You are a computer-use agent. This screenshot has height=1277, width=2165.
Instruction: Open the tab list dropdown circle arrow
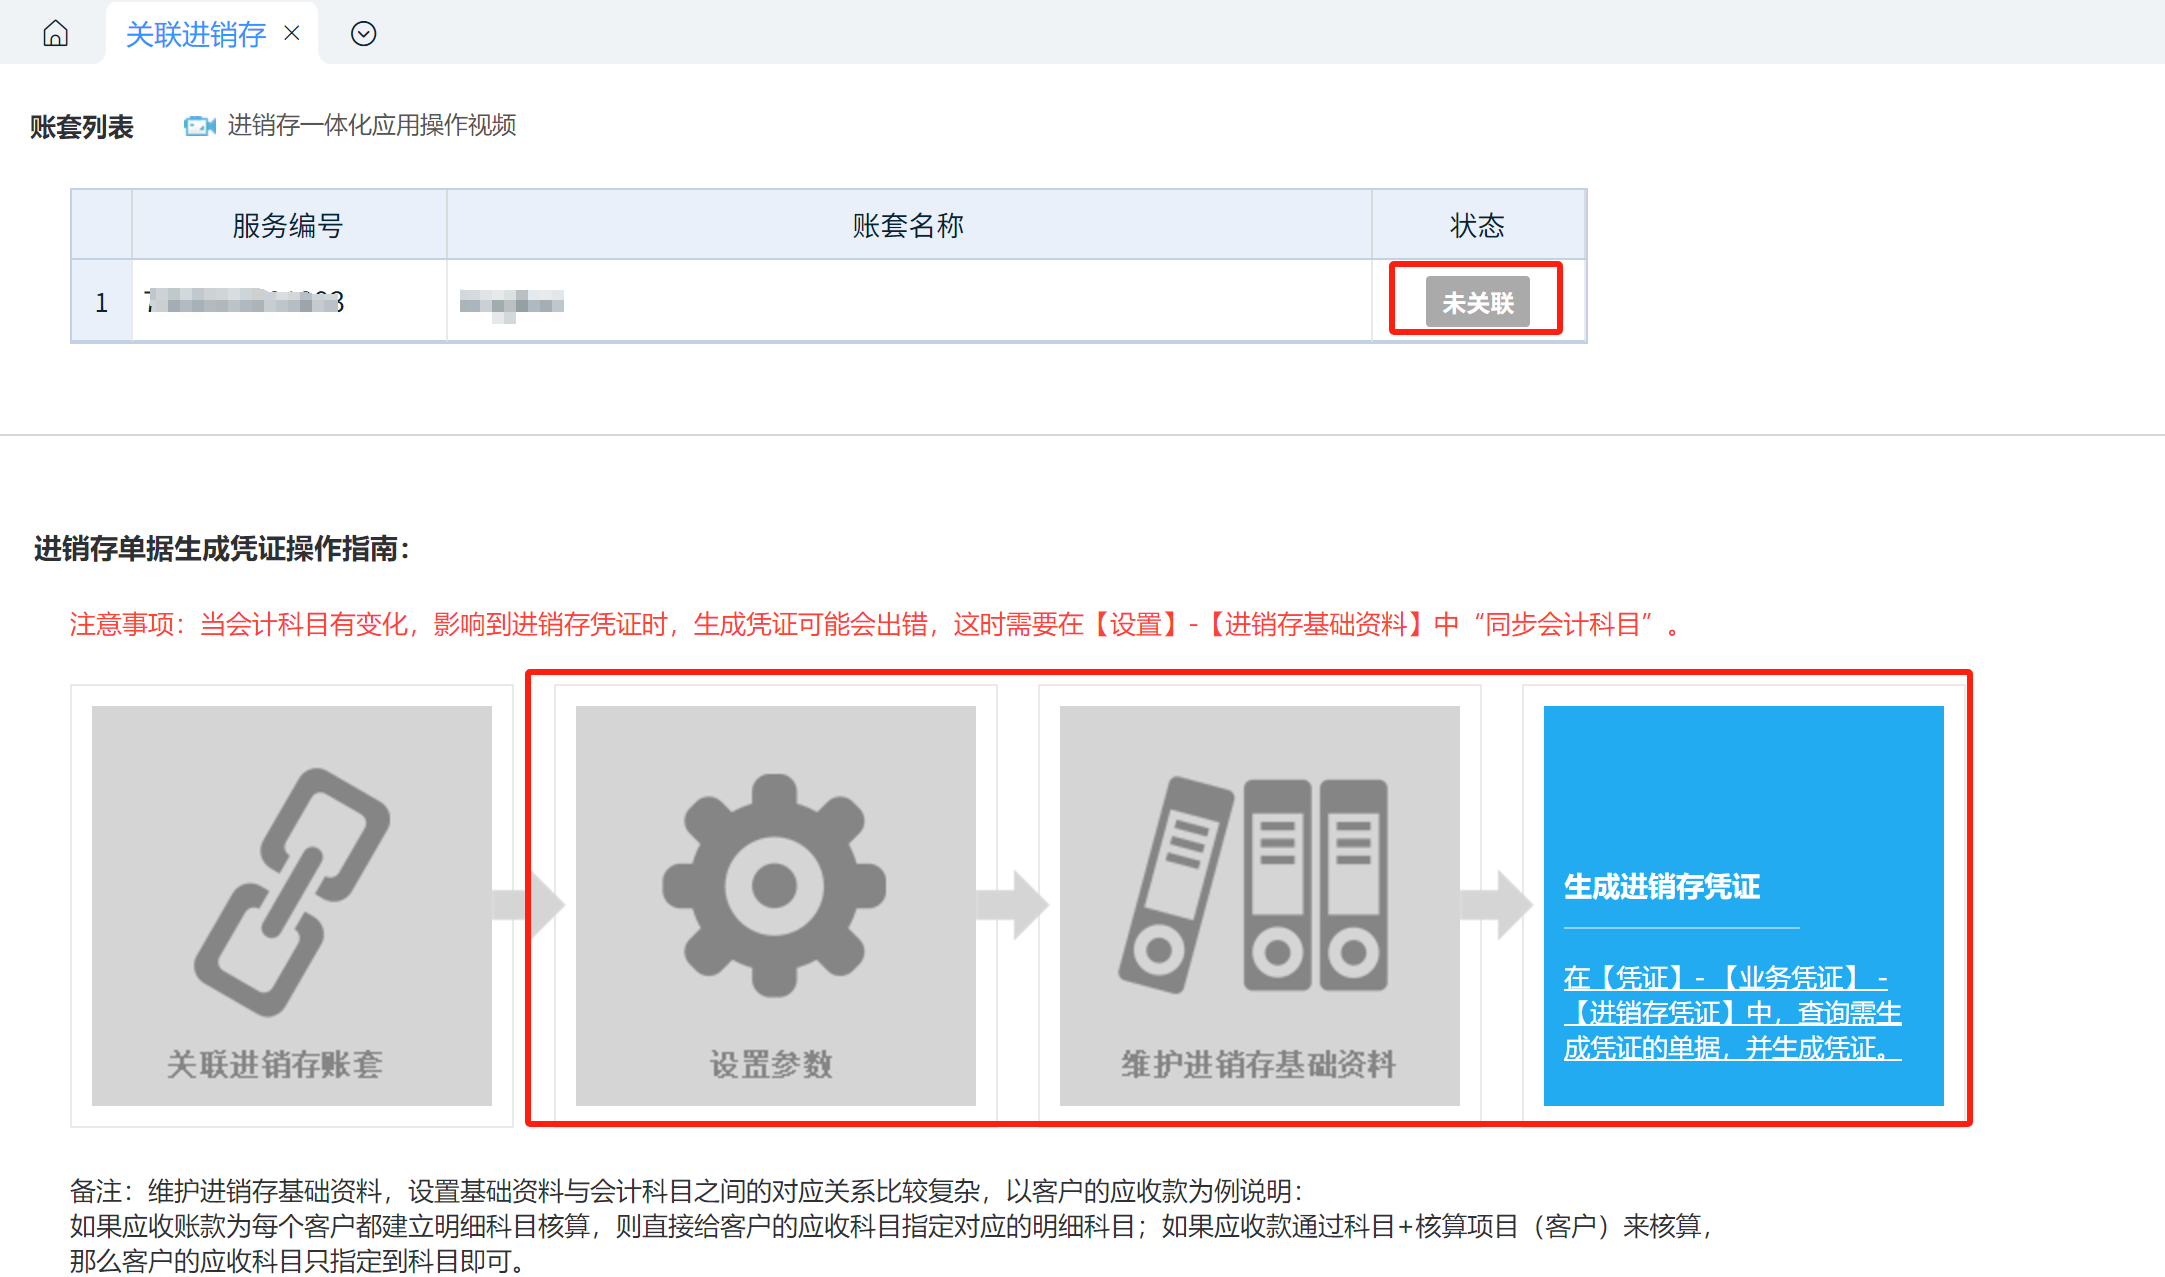[363, 34]
